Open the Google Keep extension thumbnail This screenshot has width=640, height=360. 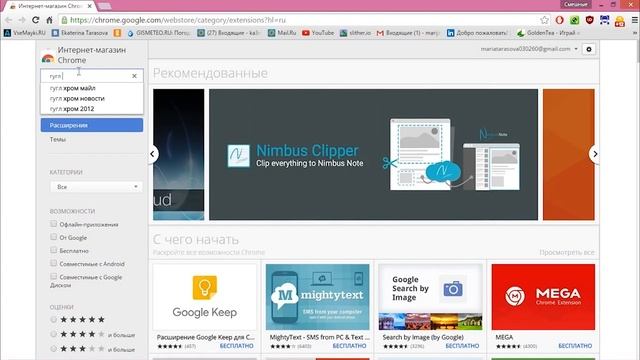coord(205,297)
